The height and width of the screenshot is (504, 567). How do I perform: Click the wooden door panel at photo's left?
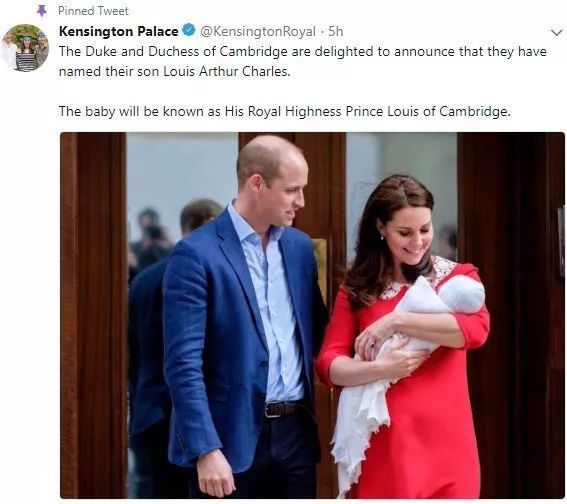93,315
